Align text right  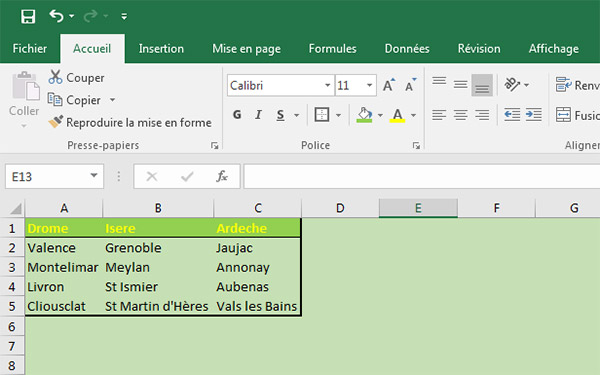482,114
